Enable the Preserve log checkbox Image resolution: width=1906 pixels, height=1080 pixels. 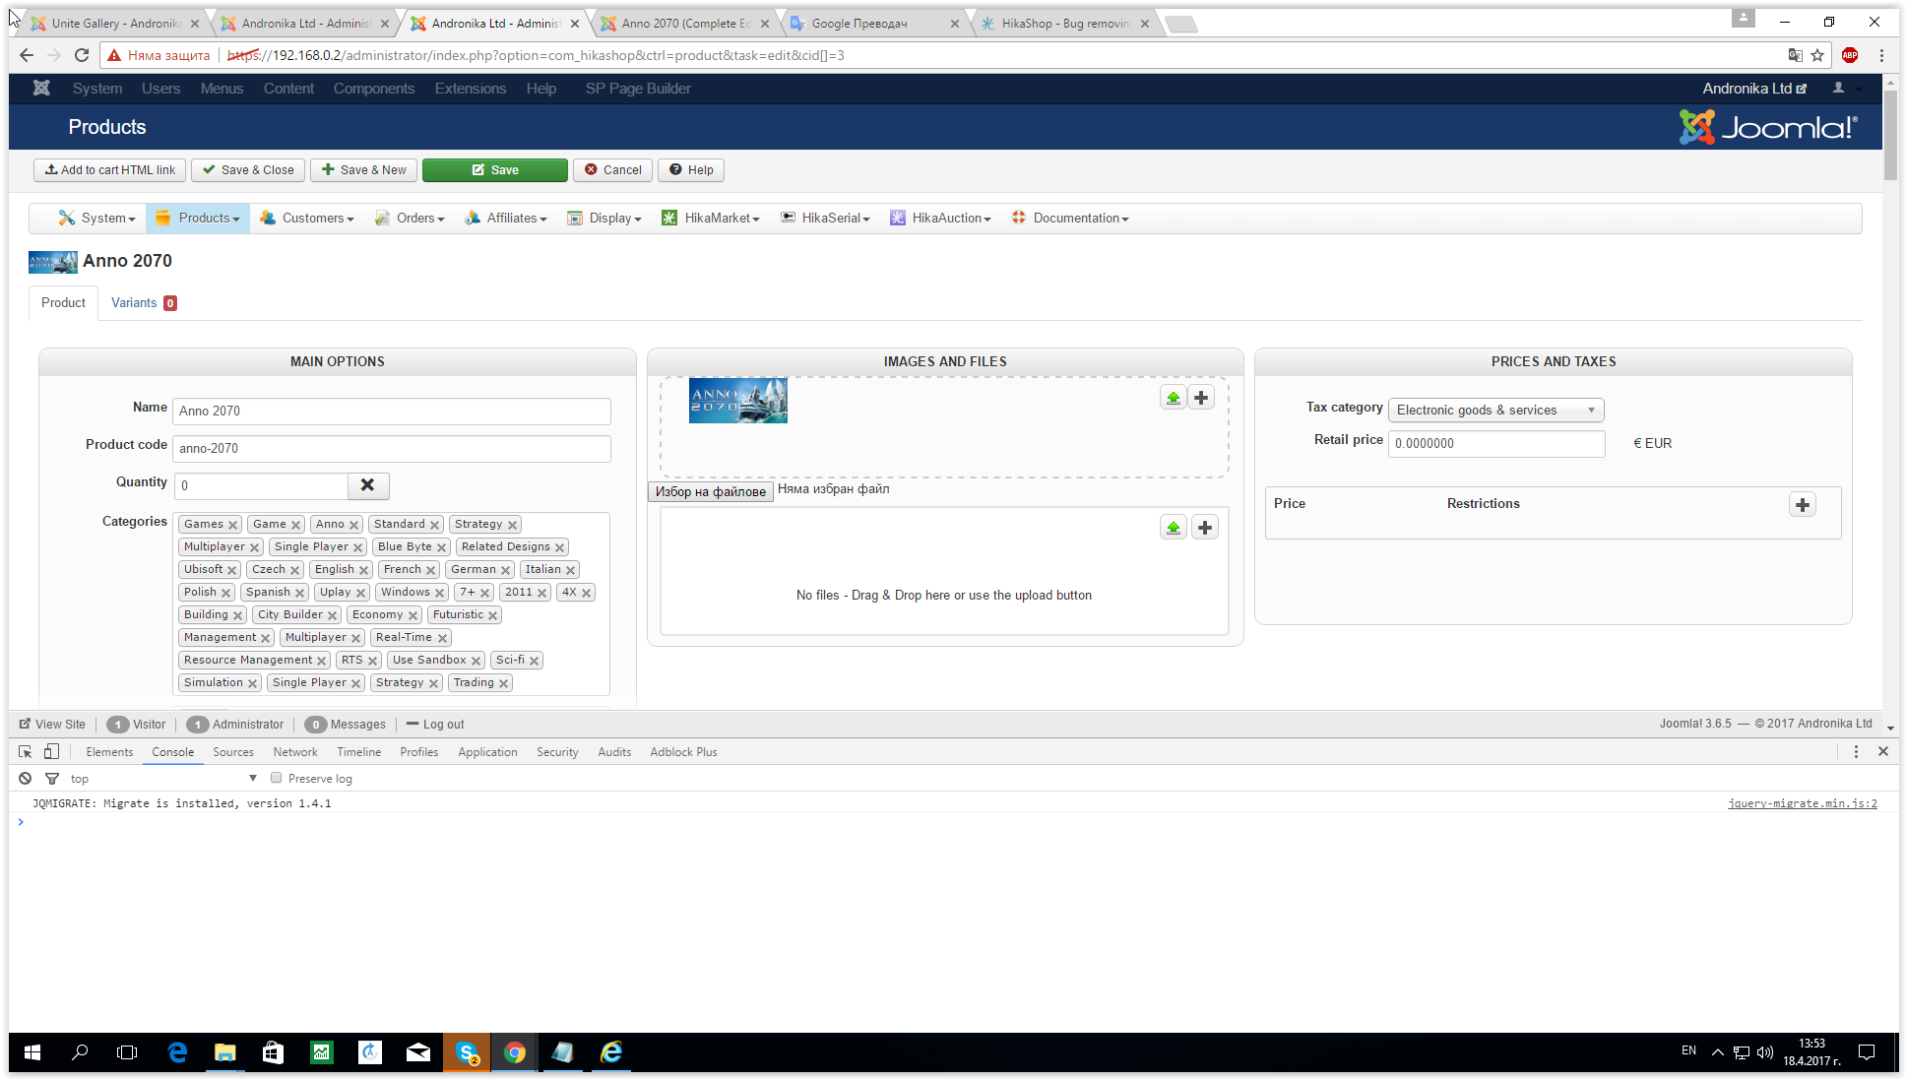[276, 778]
